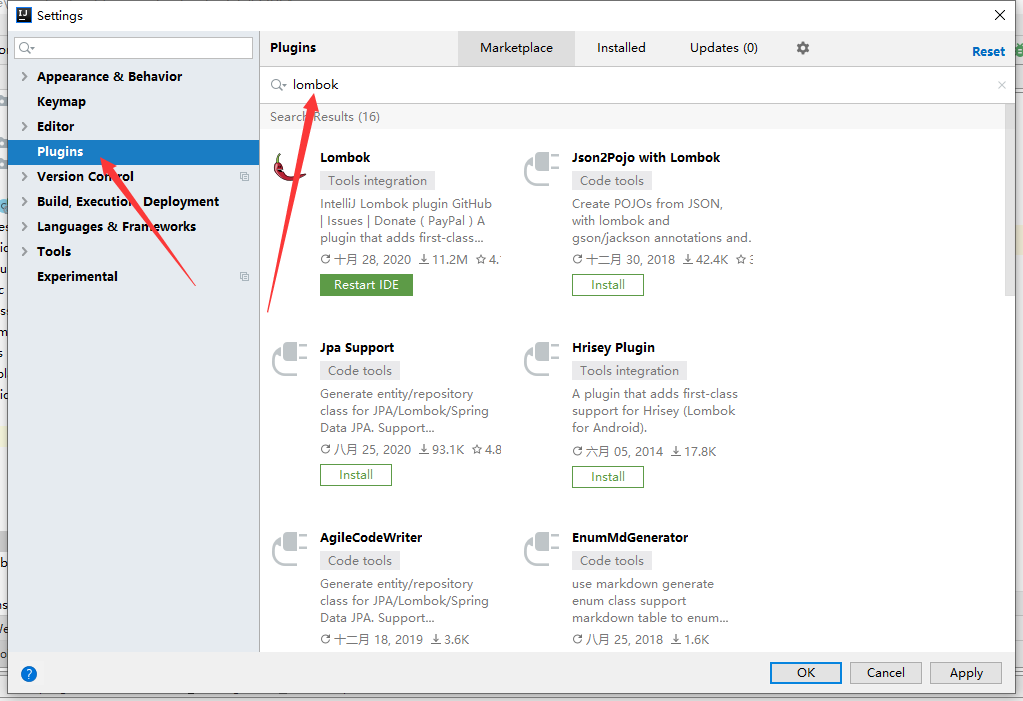1023x701 pixels.
Task: Click the Cancel button
Action: point(885,672)
